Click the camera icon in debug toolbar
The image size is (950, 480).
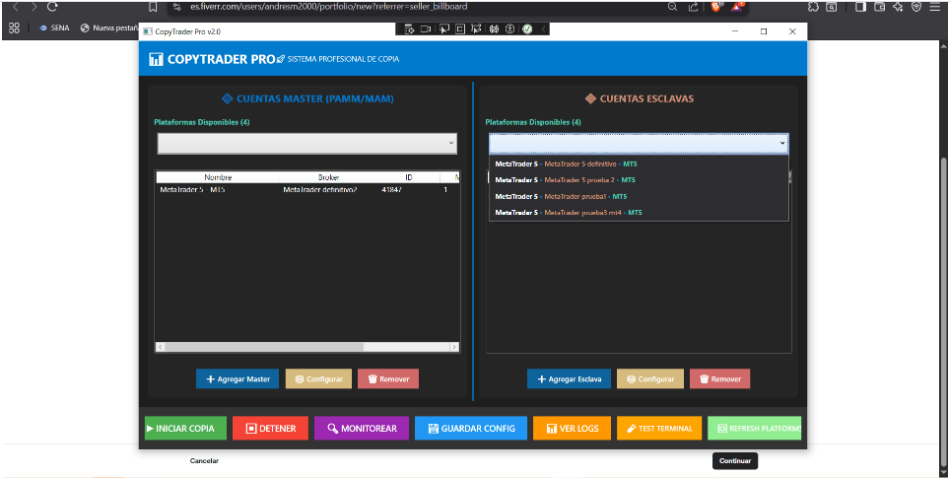point(426,28)
